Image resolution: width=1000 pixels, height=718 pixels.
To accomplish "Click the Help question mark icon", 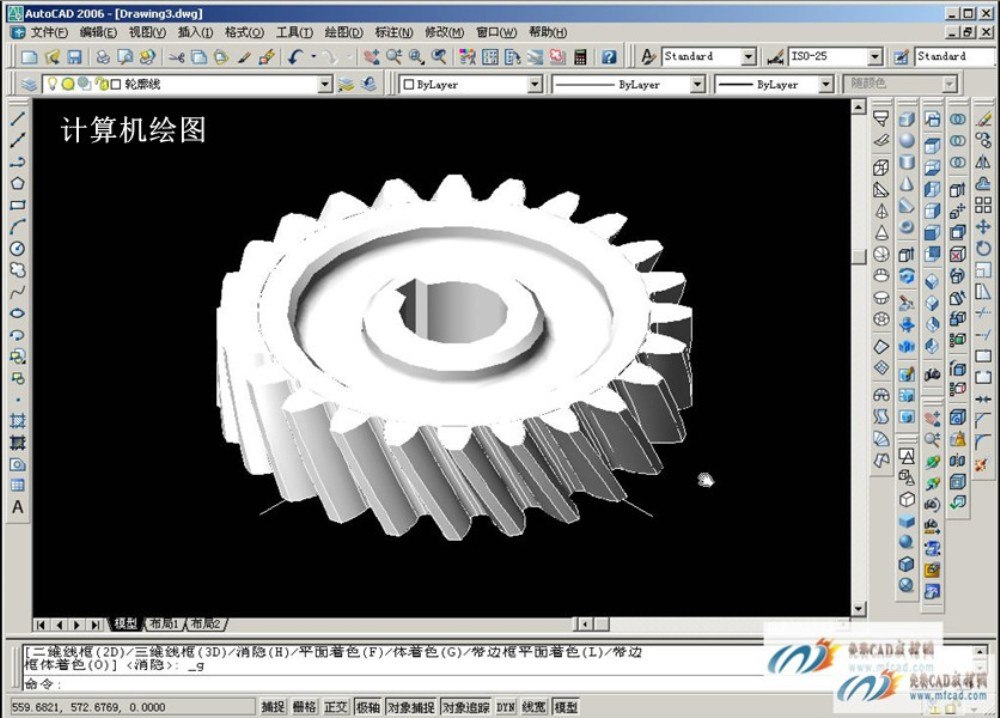I will pyautogui.click(x=608, y=57).
